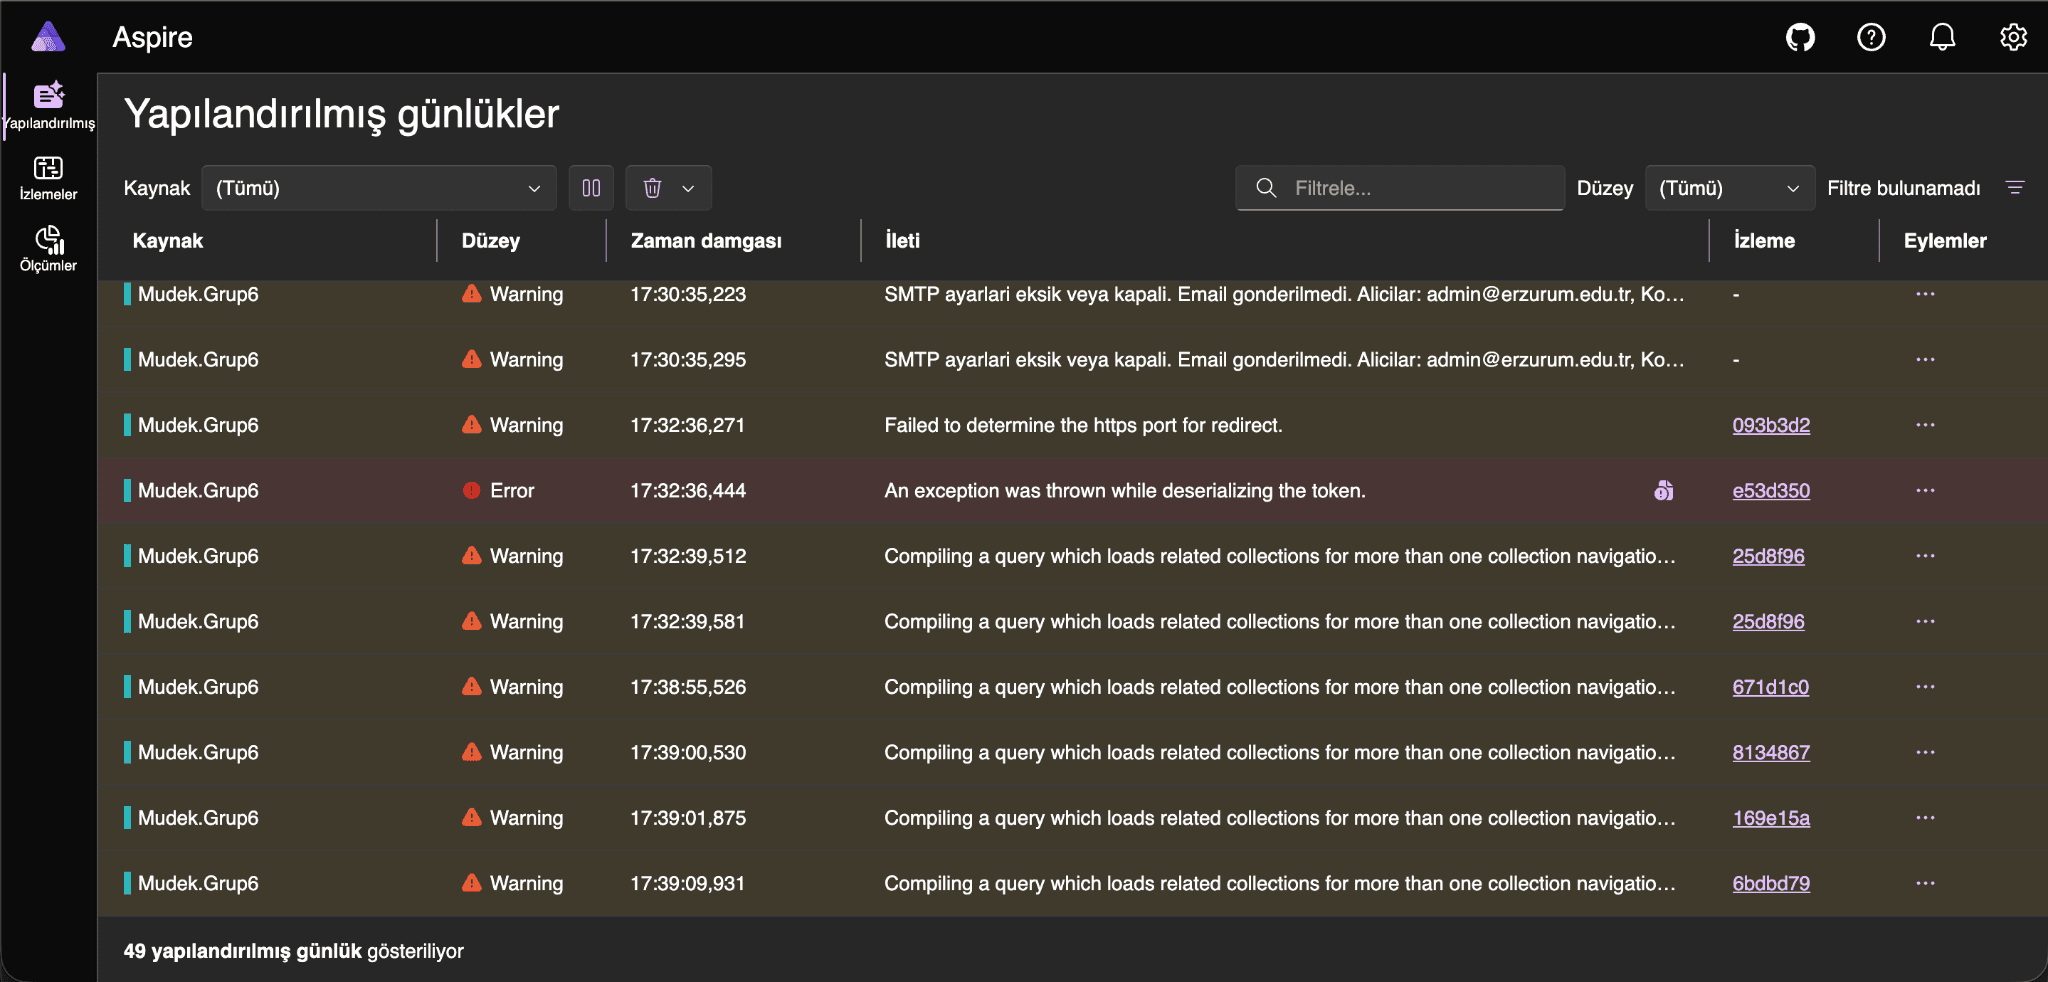Click the '49 yapılandırılmış günlük' status text
Viewport: 2048px width, 982px height.
coord(242,951)
